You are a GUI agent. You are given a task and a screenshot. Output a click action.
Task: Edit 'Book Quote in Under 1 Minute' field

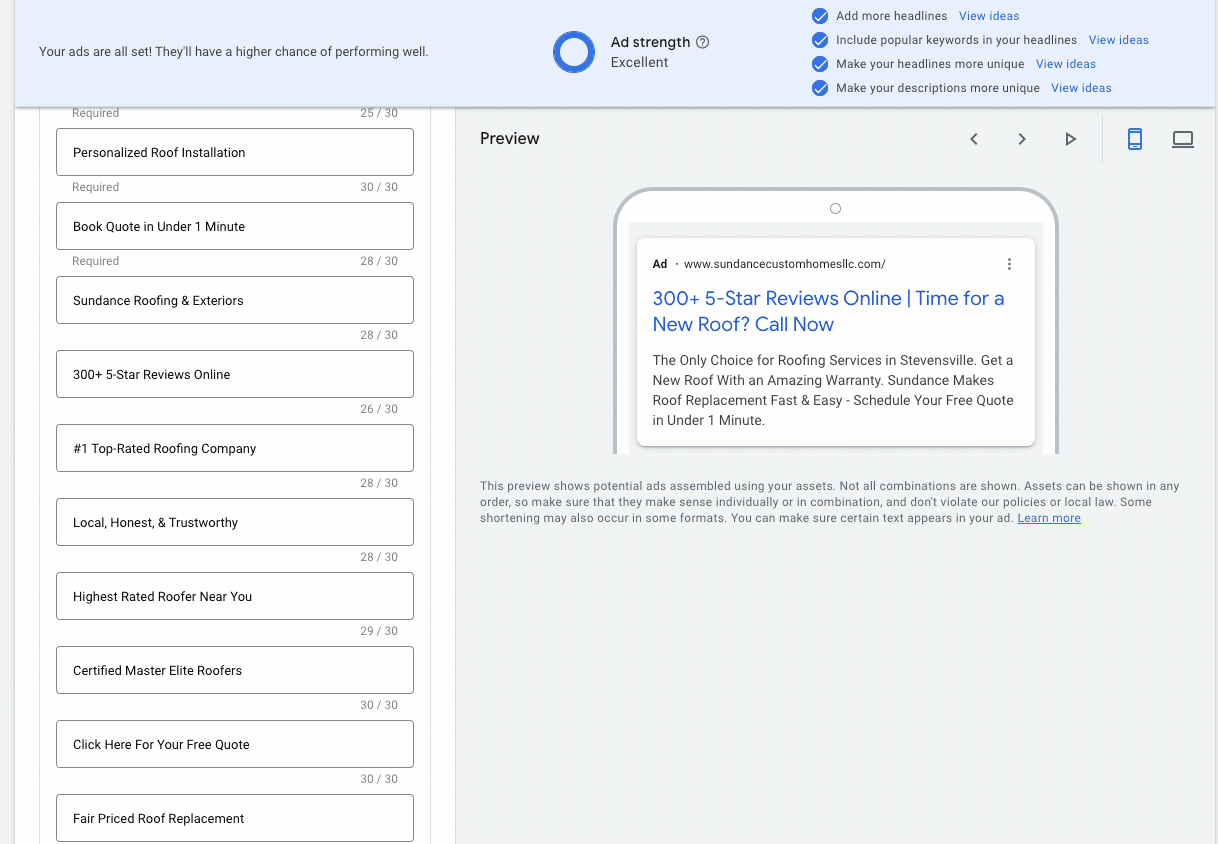click(235, 226)
